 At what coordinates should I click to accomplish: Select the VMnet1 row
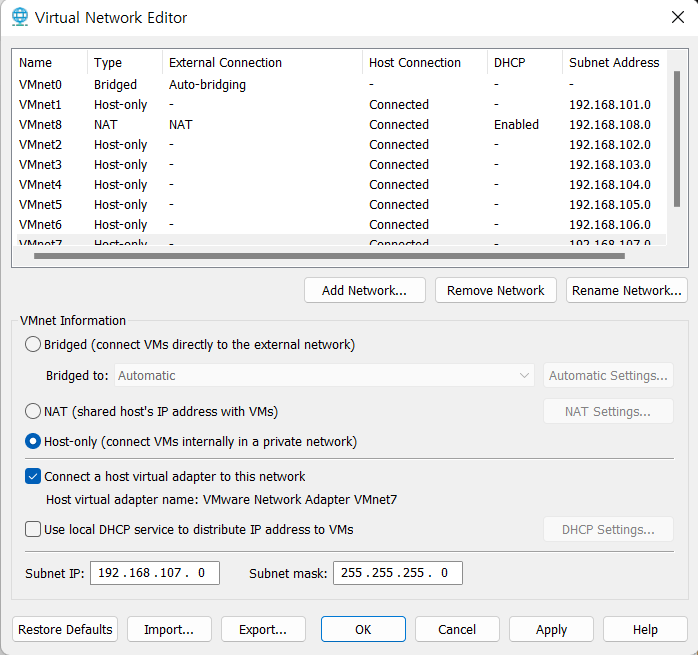341,105
